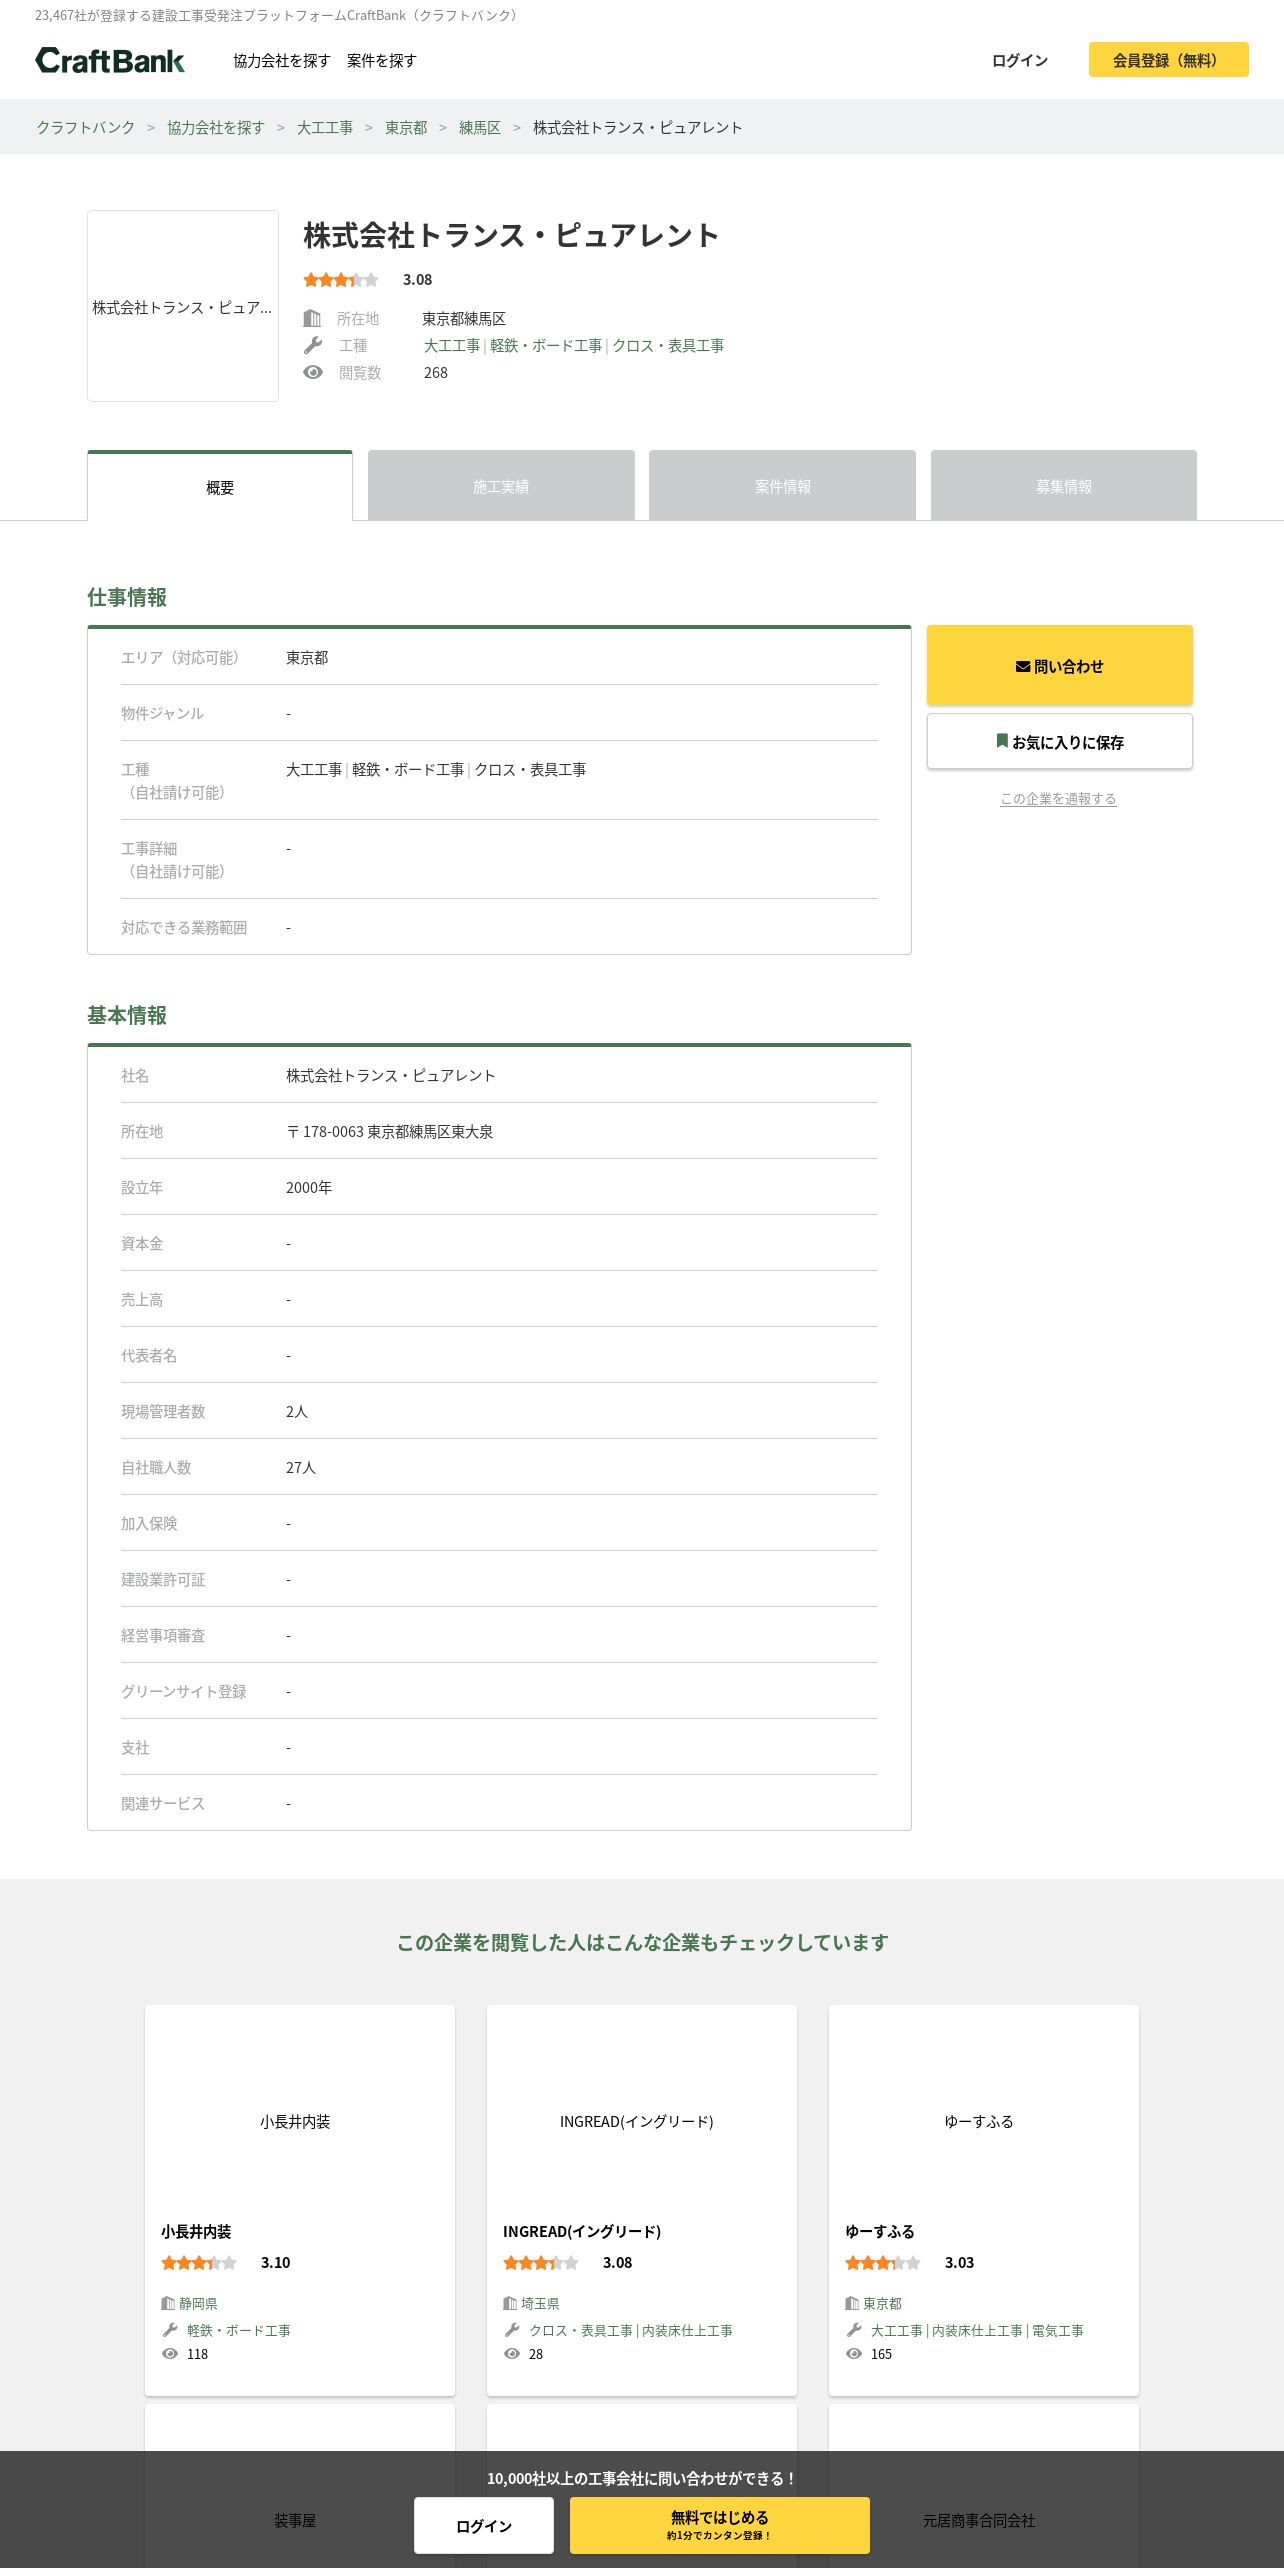Click 内装床仕上工事 on INGREAD card

[x=688, y=2331]
